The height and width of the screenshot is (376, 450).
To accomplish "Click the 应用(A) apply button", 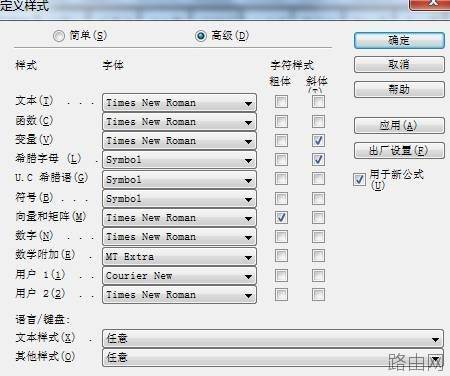I will [x=399, y=126].
